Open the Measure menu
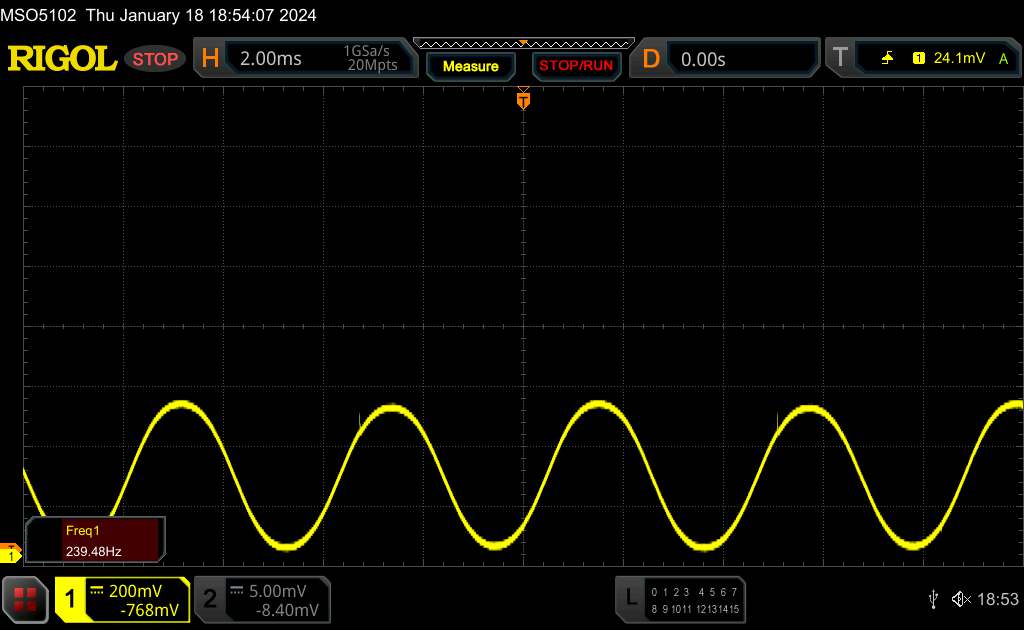Screen dimensions: 1024x630 [471, 66]
